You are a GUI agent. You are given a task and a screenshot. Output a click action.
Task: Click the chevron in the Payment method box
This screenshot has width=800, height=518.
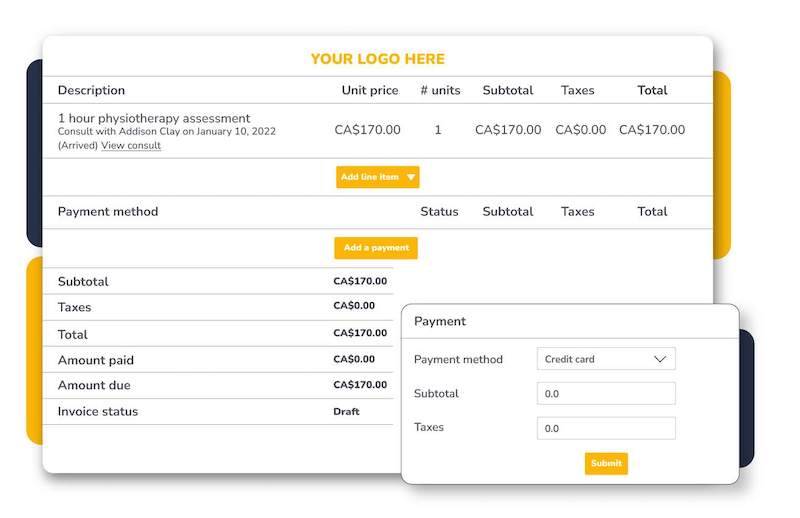[x=659, y=359]
